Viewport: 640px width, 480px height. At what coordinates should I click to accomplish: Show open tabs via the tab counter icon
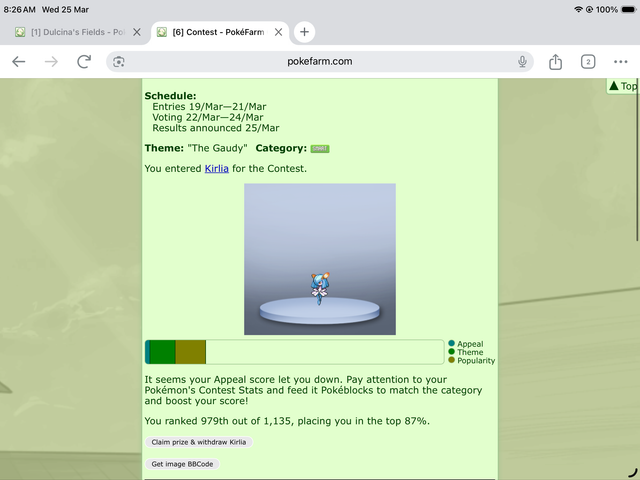[588, 62]
